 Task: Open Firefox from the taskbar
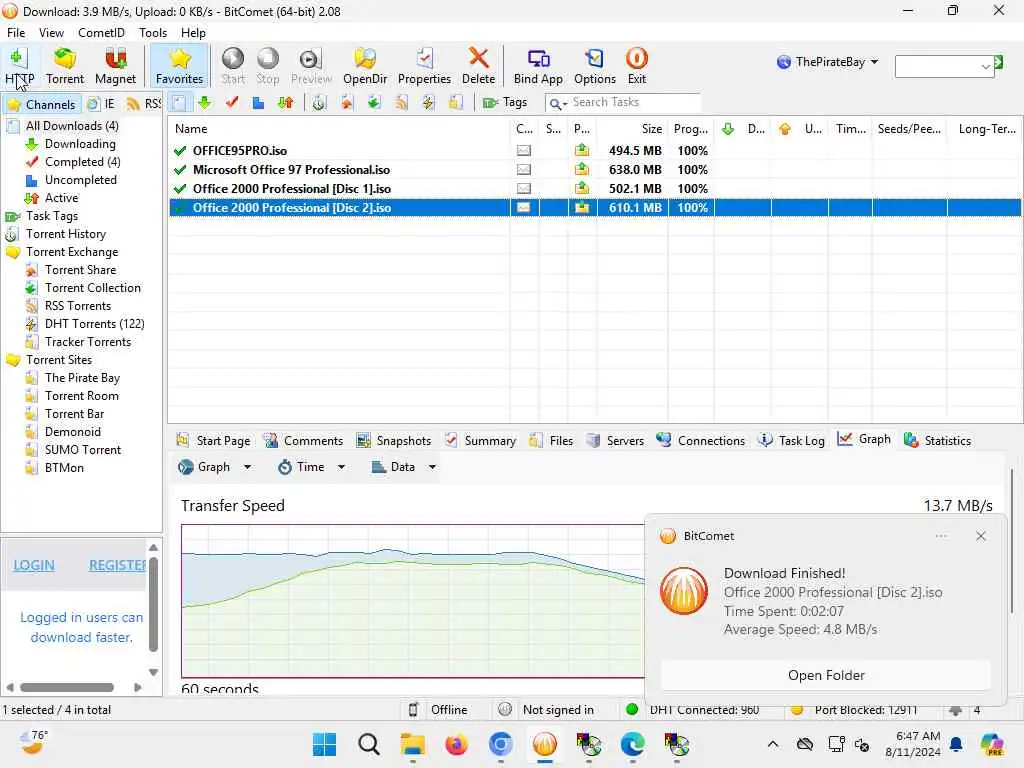coord(456,744)
